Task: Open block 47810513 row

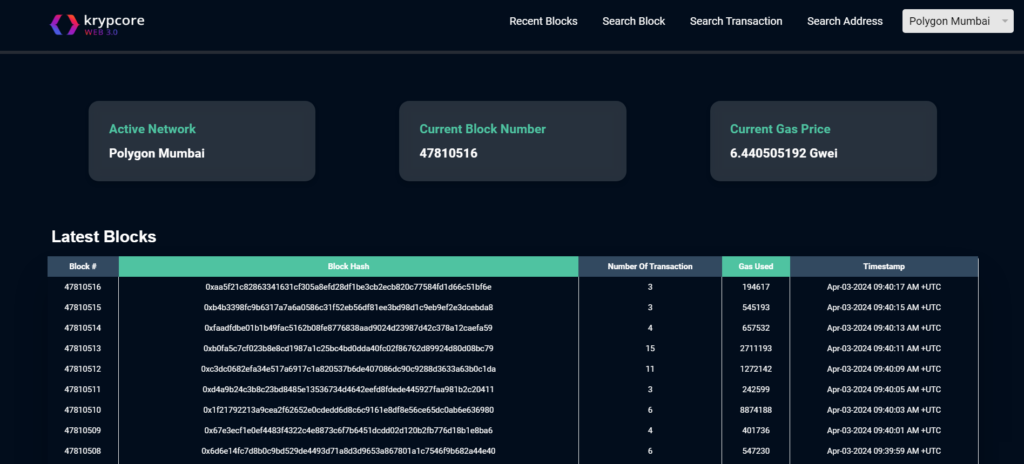Action: [83, 348]
